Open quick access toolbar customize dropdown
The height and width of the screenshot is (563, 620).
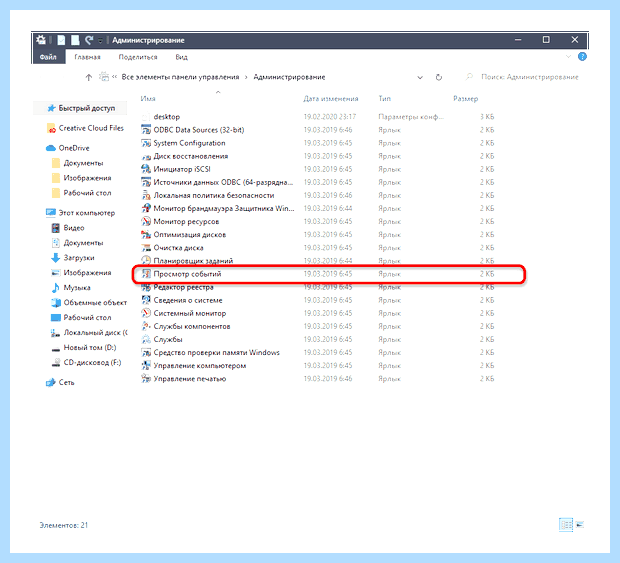point(100,40)
